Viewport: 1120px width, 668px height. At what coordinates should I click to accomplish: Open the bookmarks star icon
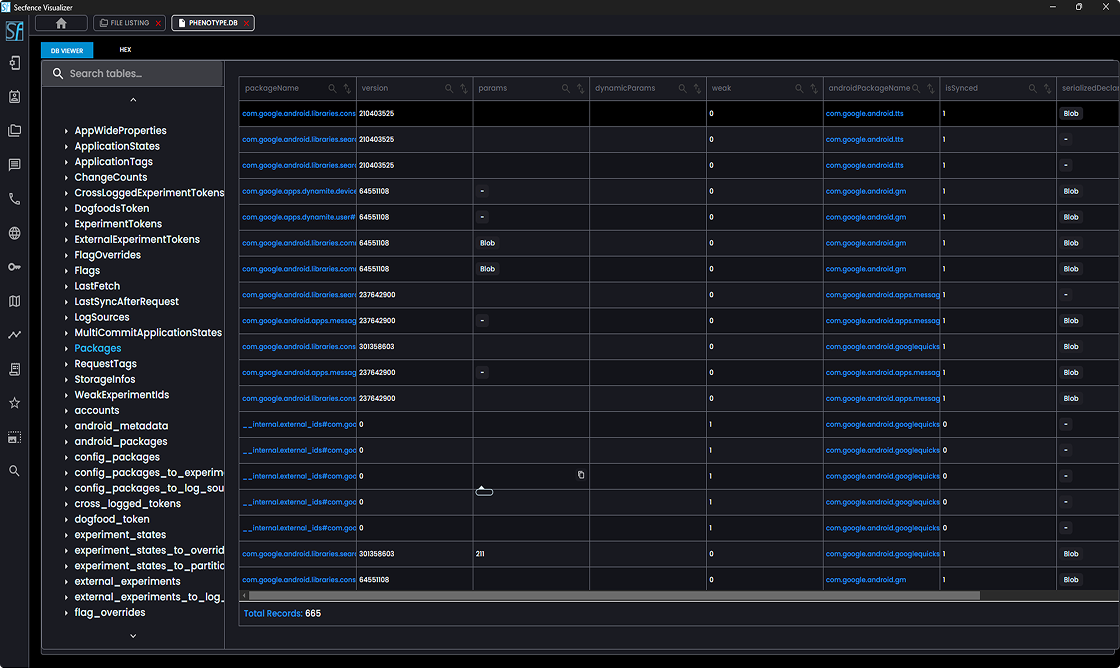pyautogui.click(x=14, y=403)
